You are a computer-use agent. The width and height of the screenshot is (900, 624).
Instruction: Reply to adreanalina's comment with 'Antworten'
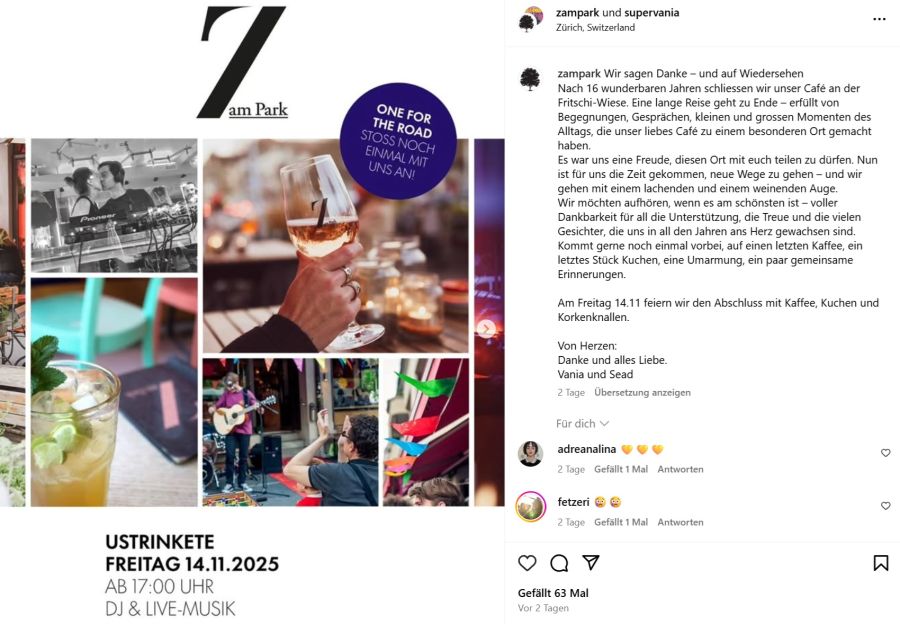(x=680, y=469)
